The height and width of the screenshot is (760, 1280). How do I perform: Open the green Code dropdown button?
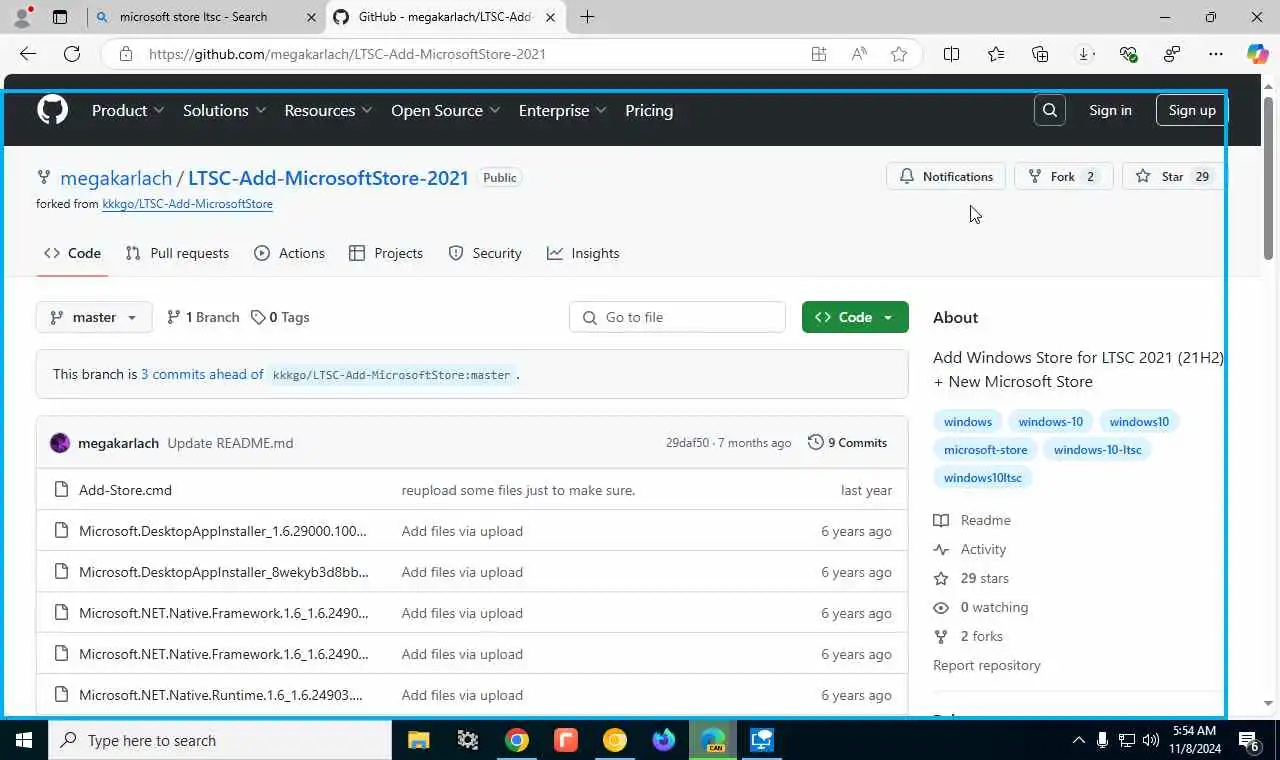point(855,317)
